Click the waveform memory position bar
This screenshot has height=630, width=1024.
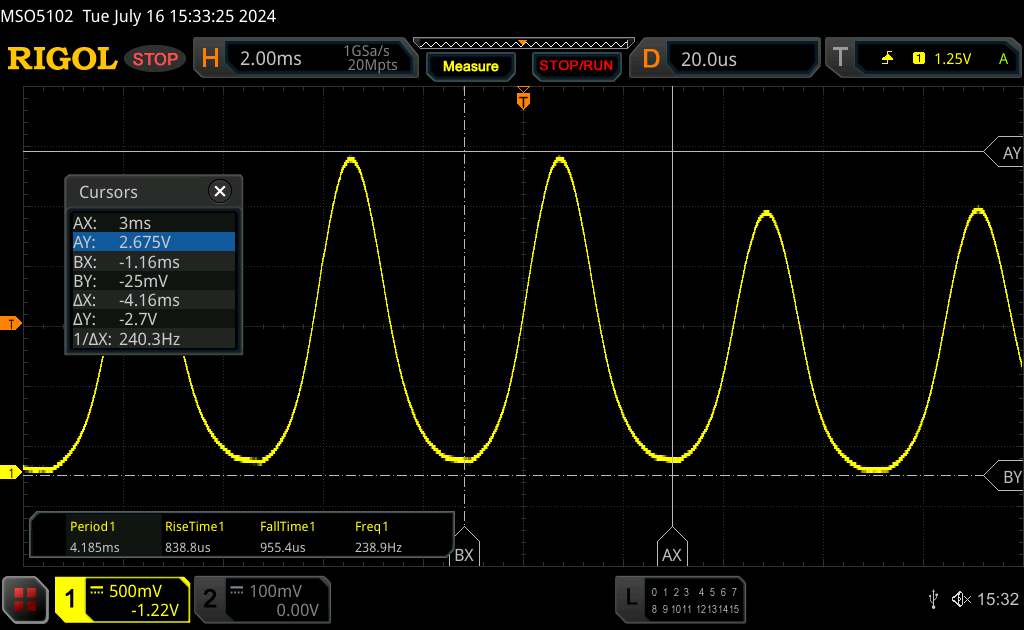[524, 44]
